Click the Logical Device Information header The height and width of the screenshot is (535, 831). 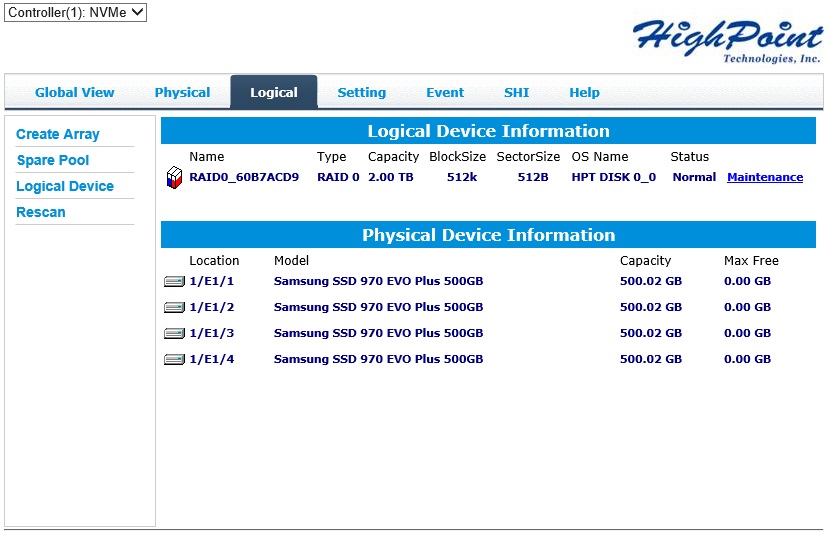[x=488, y=131]
